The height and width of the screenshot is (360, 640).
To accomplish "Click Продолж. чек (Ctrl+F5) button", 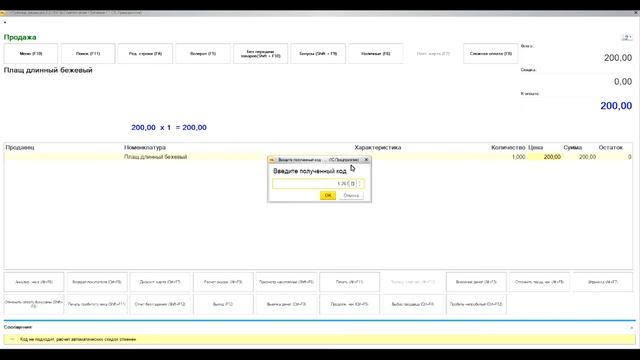I will [x=349, y=304].
